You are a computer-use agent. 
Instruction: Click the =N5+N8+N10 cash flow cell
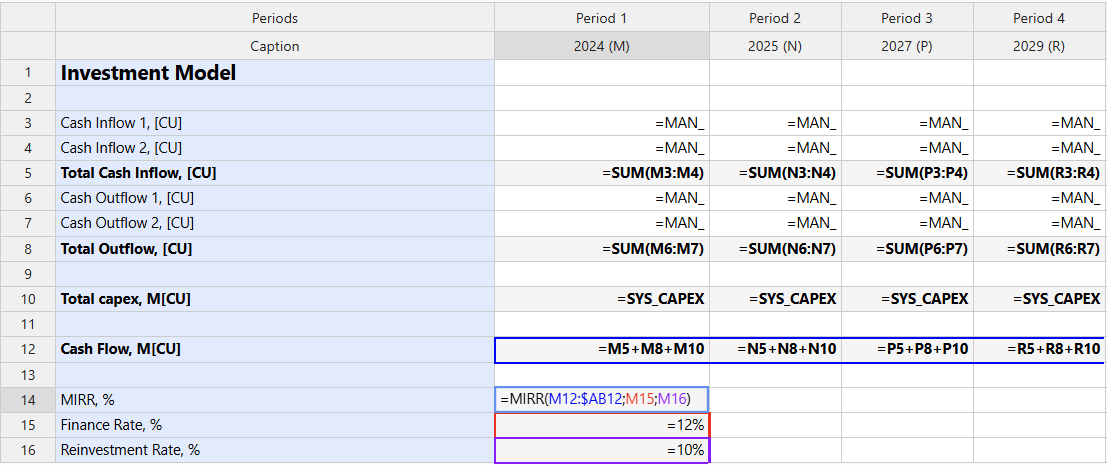pyautogui.click(x=775, y=349)
